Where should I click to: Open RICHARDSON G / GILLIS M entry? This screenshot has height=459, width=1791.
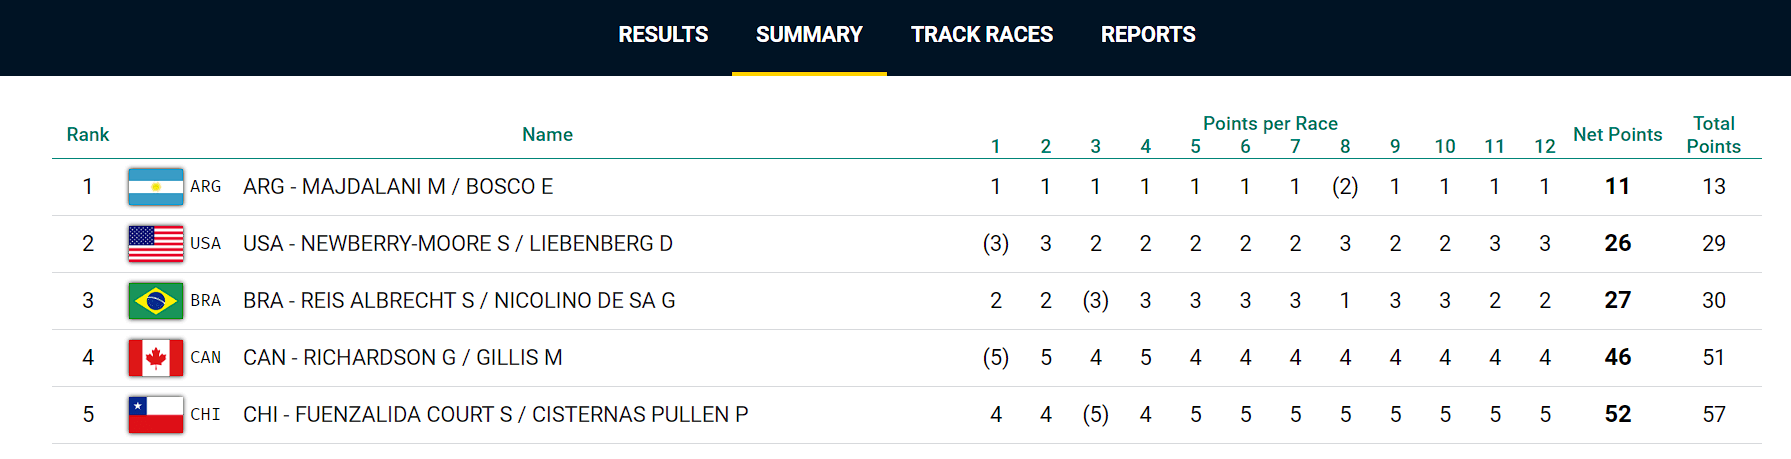click(x=403, y=358)
